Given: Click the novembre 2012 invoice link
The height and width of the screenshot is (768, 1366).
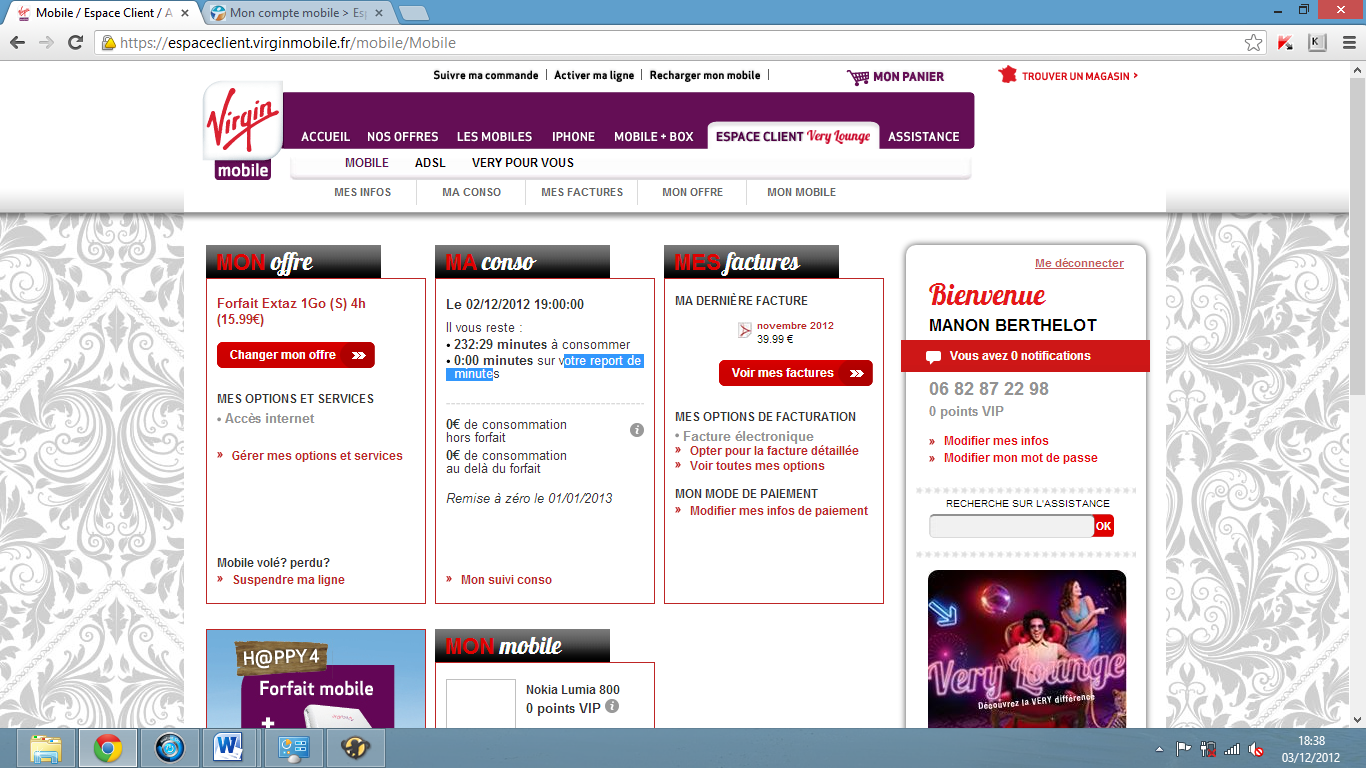Looking at the screenshot, I should tap(795, 326).
